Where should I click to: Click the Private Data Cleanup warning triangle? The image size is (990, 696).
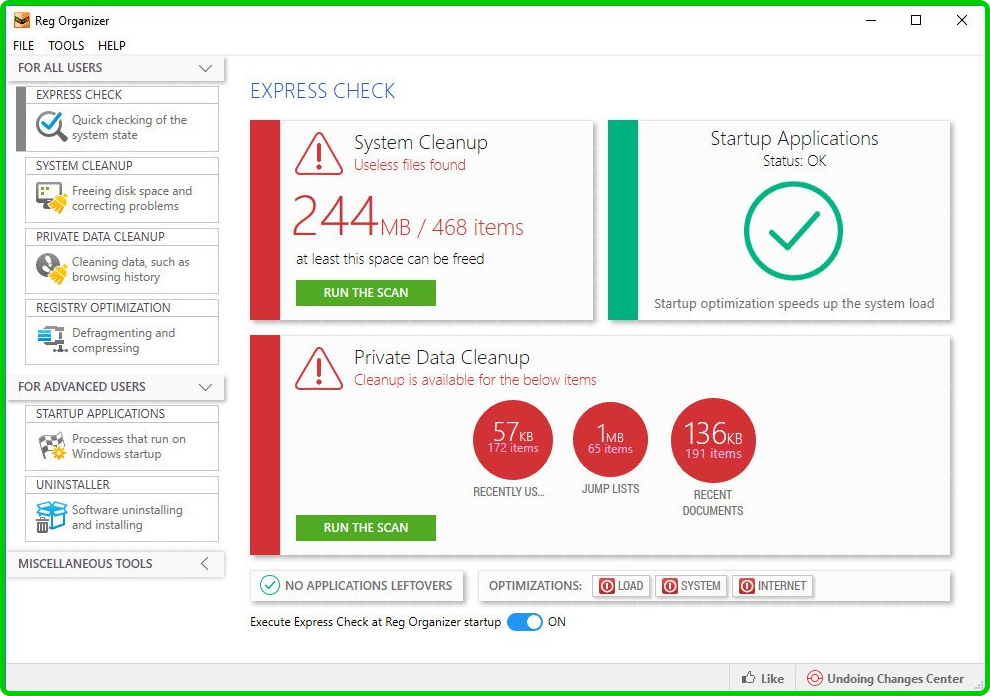tap(319, 369)
